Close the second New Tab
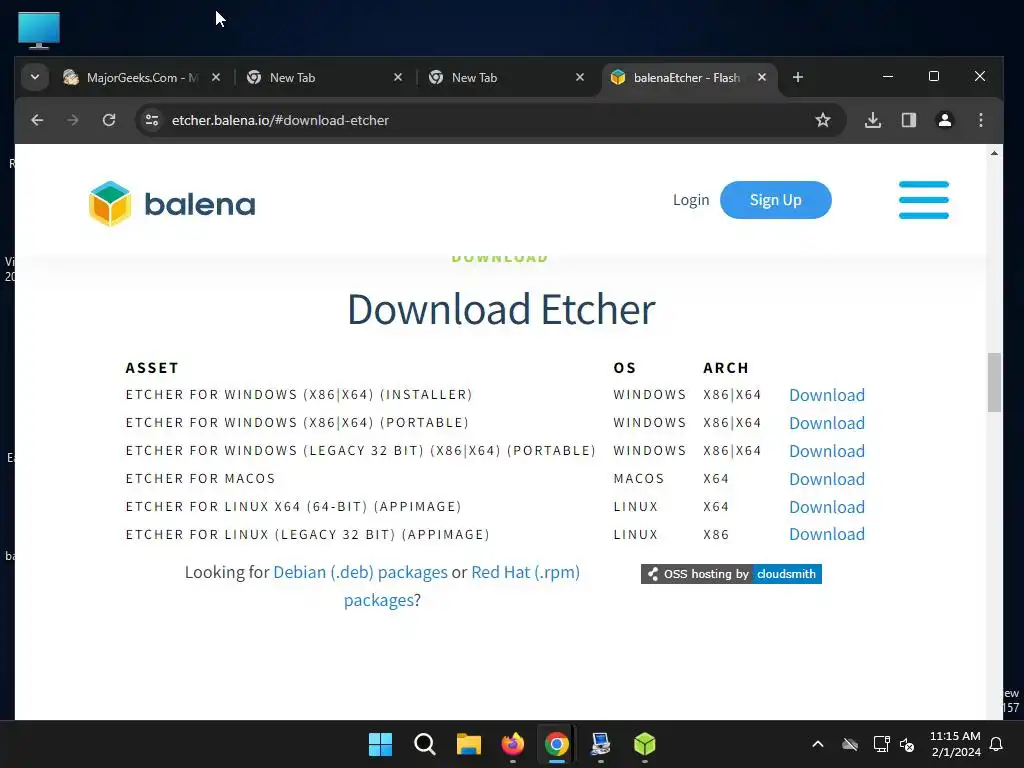Screen dimensions: 1024x768 click(x=580, y=77)
